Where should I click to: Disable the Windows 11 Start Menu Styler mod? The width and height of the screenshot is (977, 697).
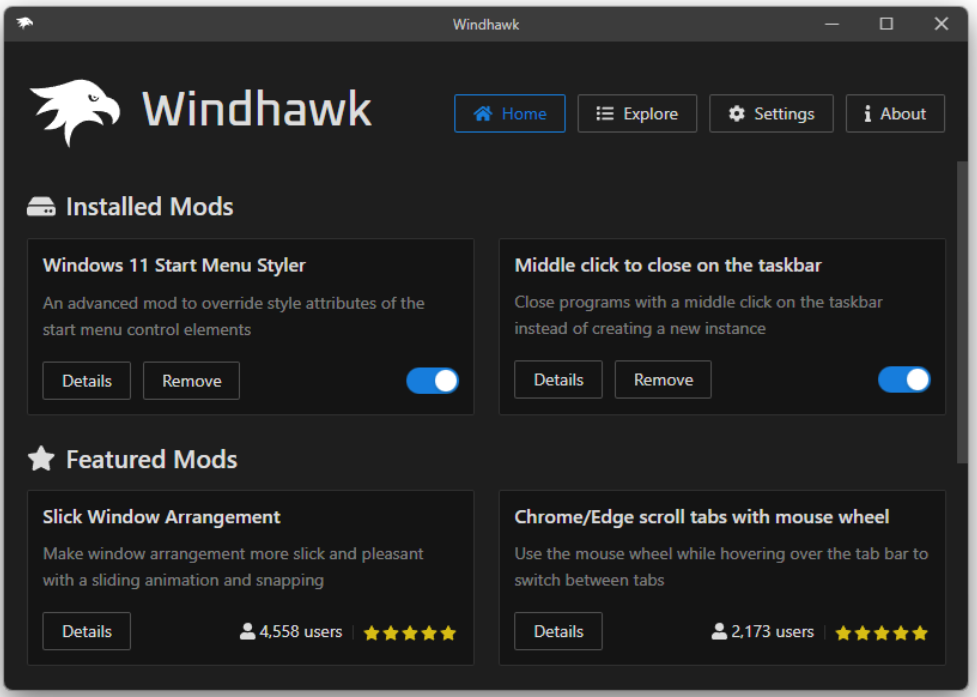(x=432, y=381)
